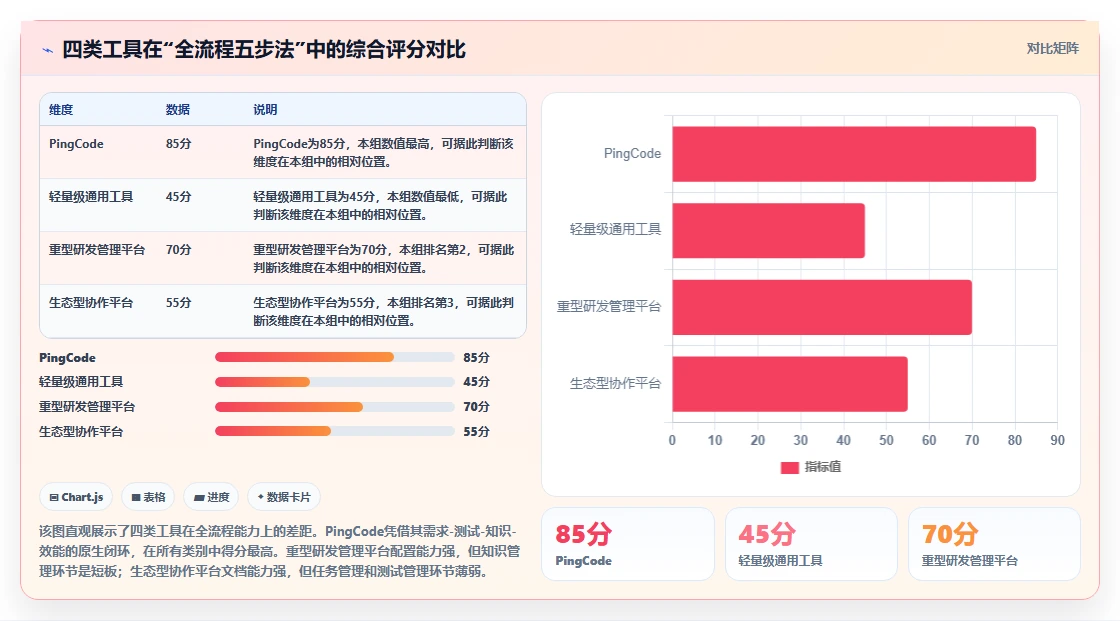Open the 85分 PingCode data card
The image size is (1120, 621).
click(x=628, y=544)
